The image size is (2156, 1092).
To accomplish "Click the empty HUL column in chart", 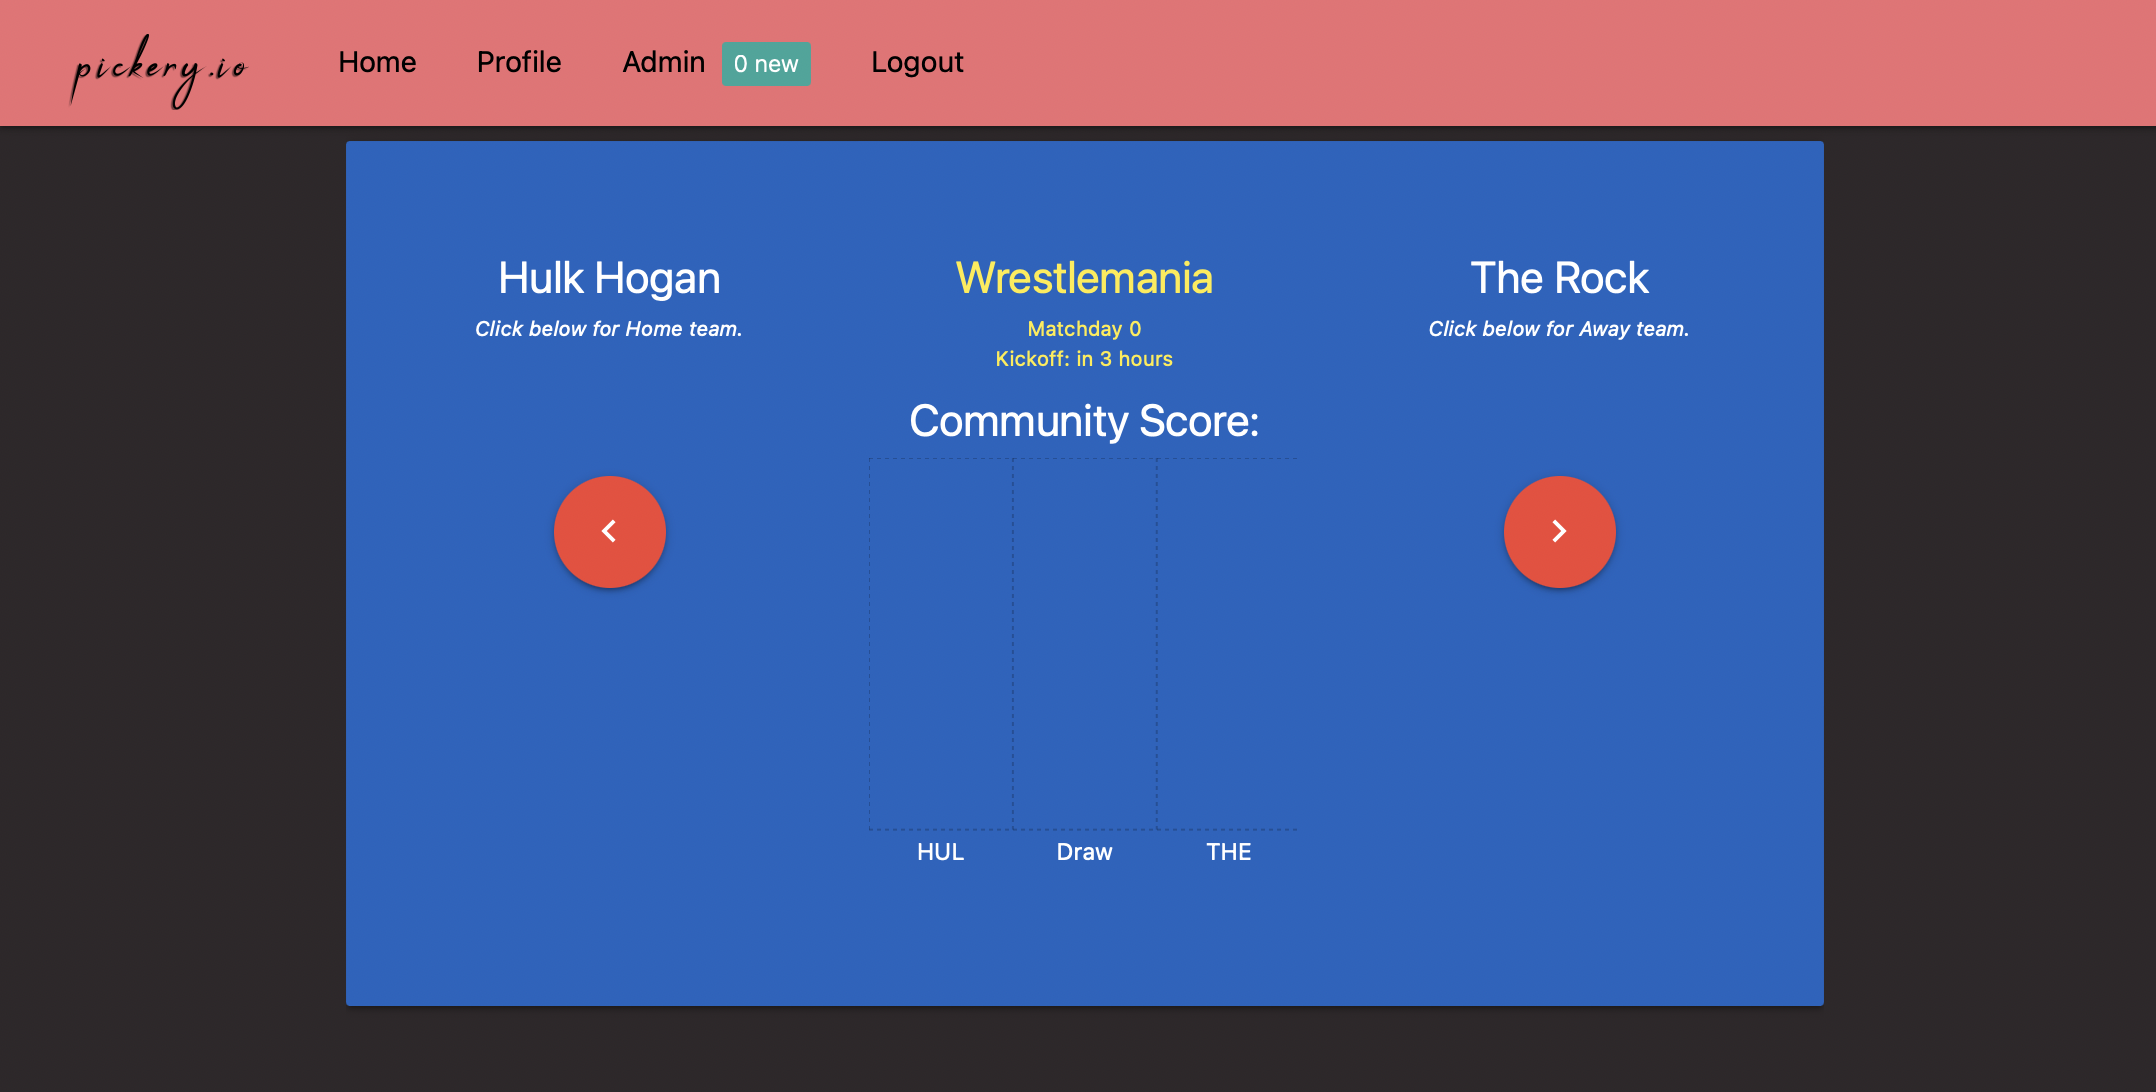I will pos(941,644).
